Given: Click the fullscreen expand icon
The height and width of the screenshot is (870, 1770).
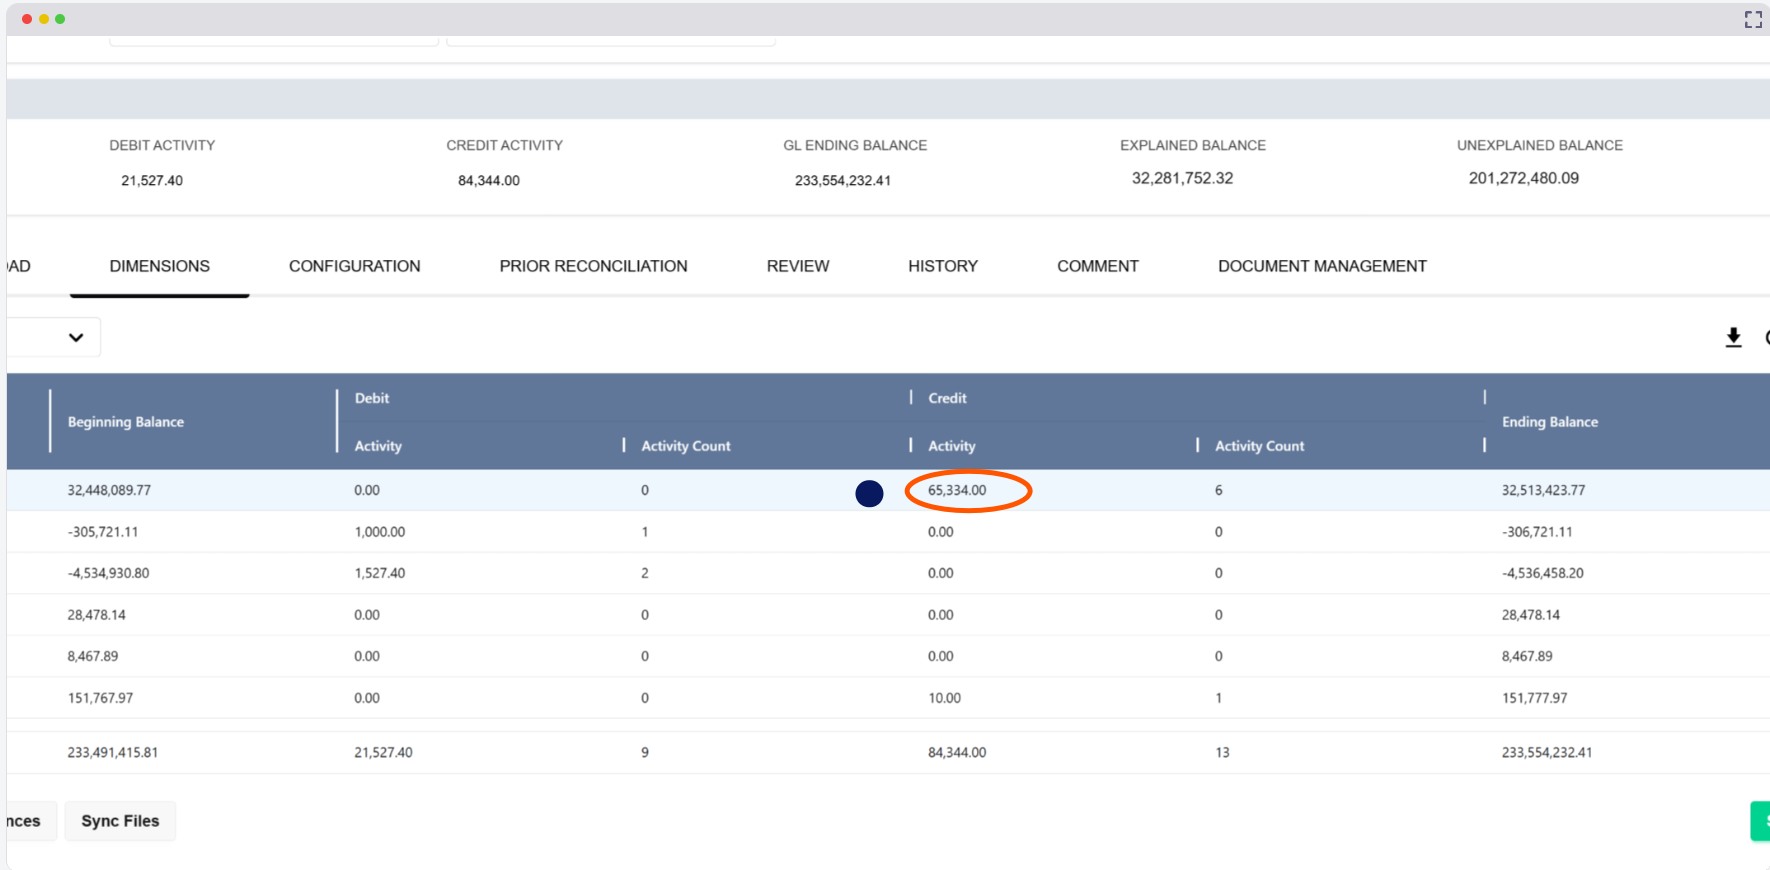Looking at the screenshot, I should [1752, 20].
